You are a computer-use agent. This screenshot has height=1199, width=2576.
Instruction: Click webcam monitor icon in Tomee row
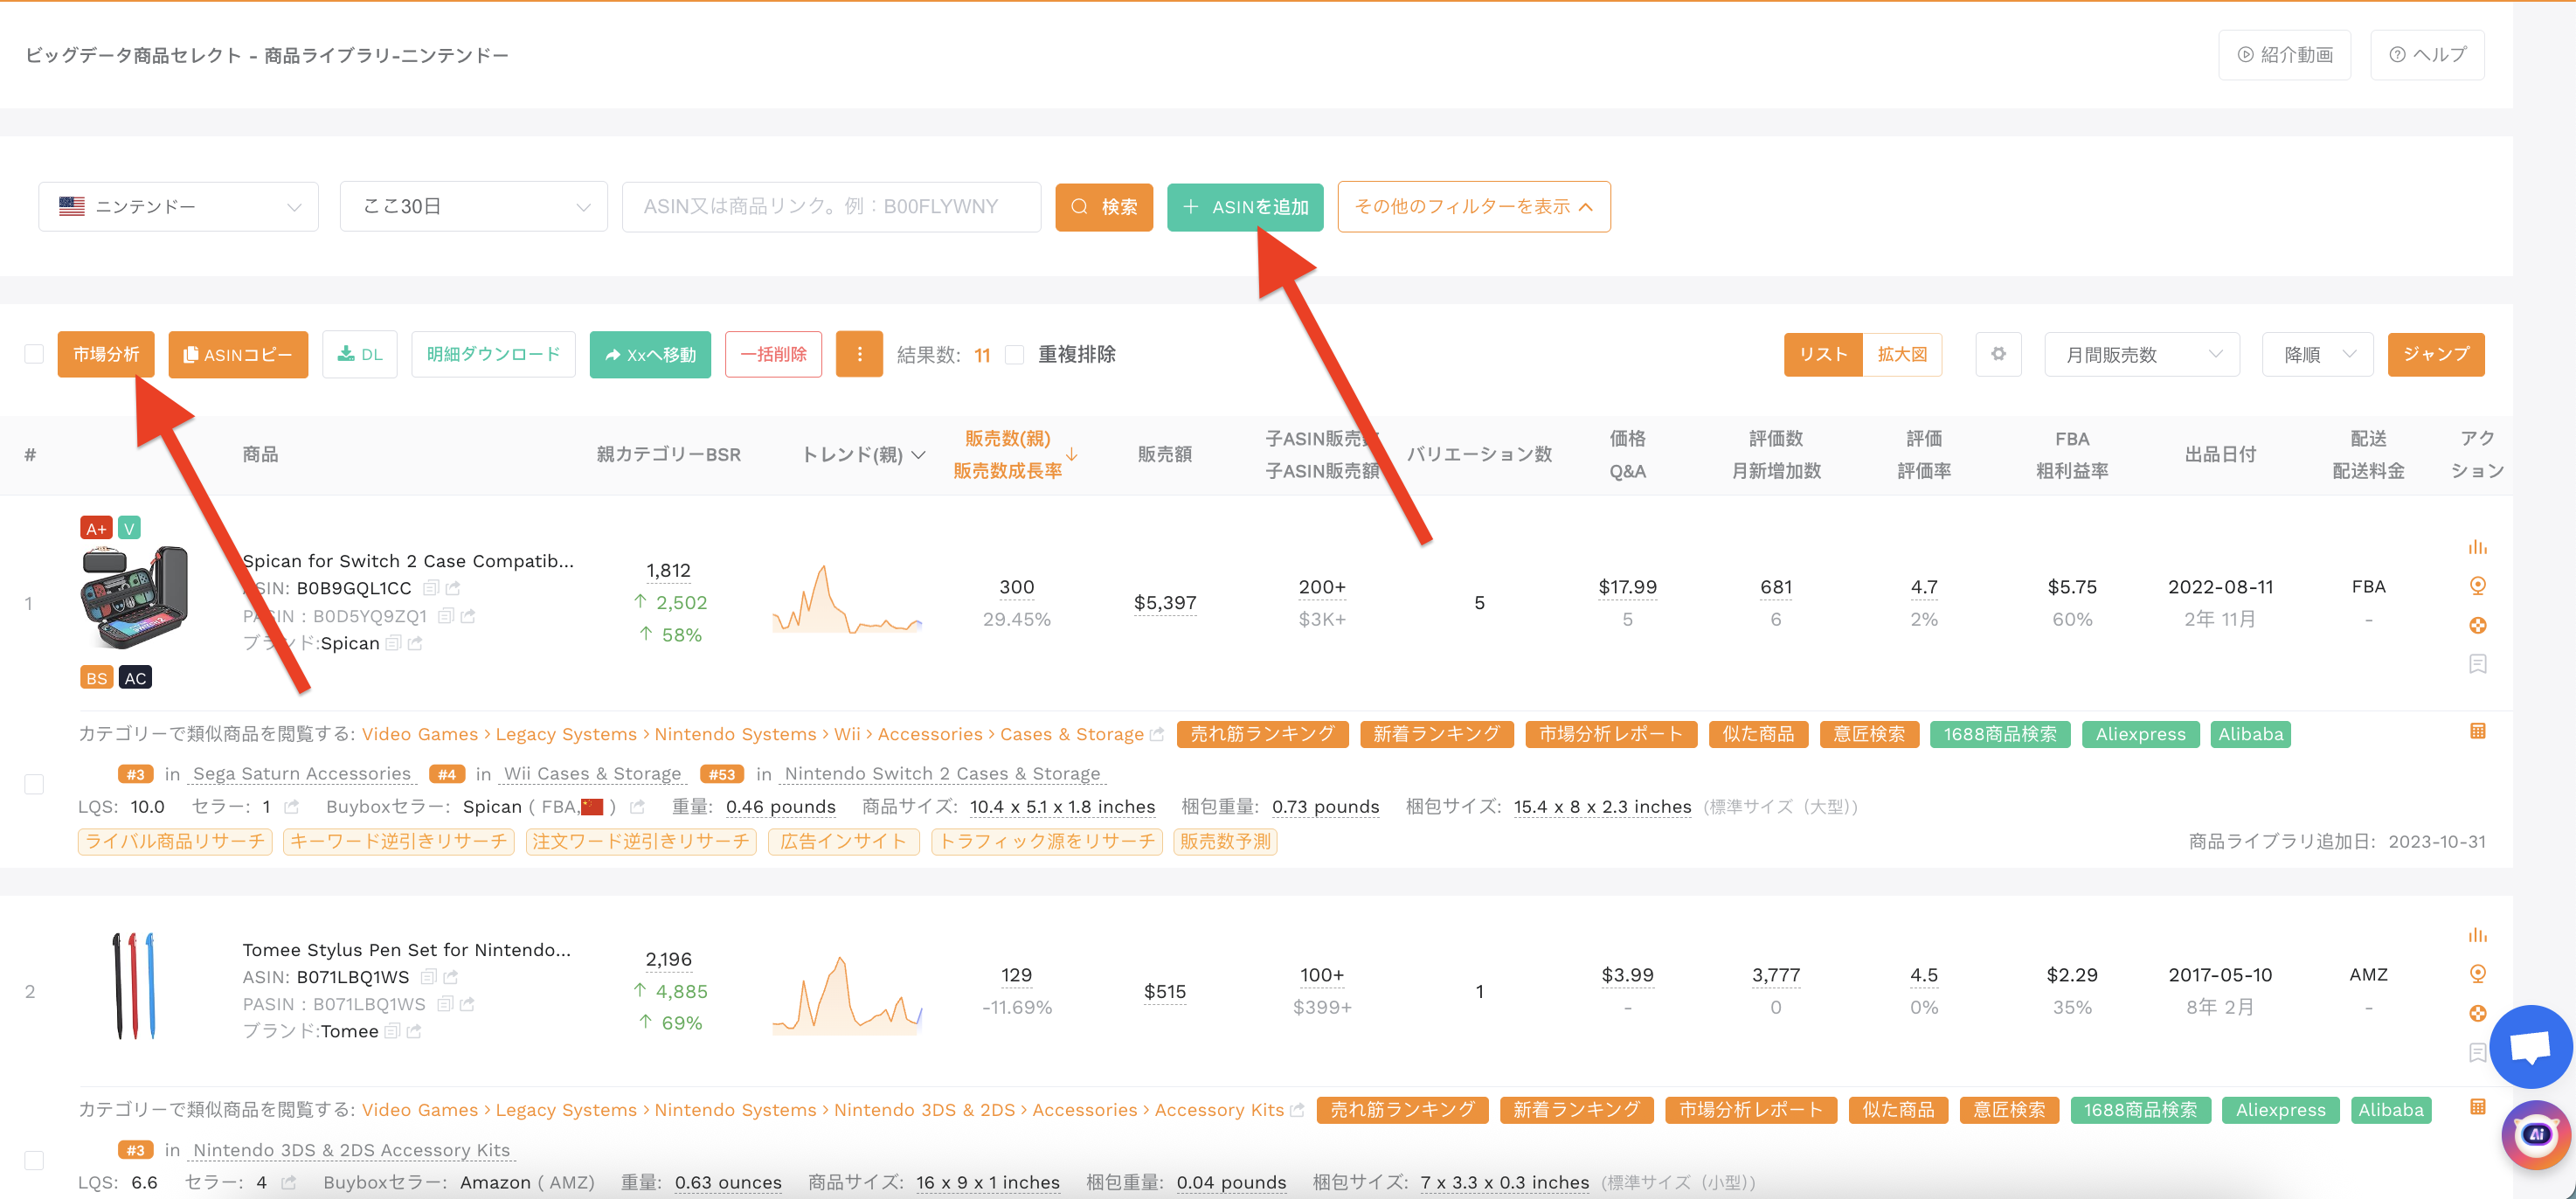pos(2477,974)
